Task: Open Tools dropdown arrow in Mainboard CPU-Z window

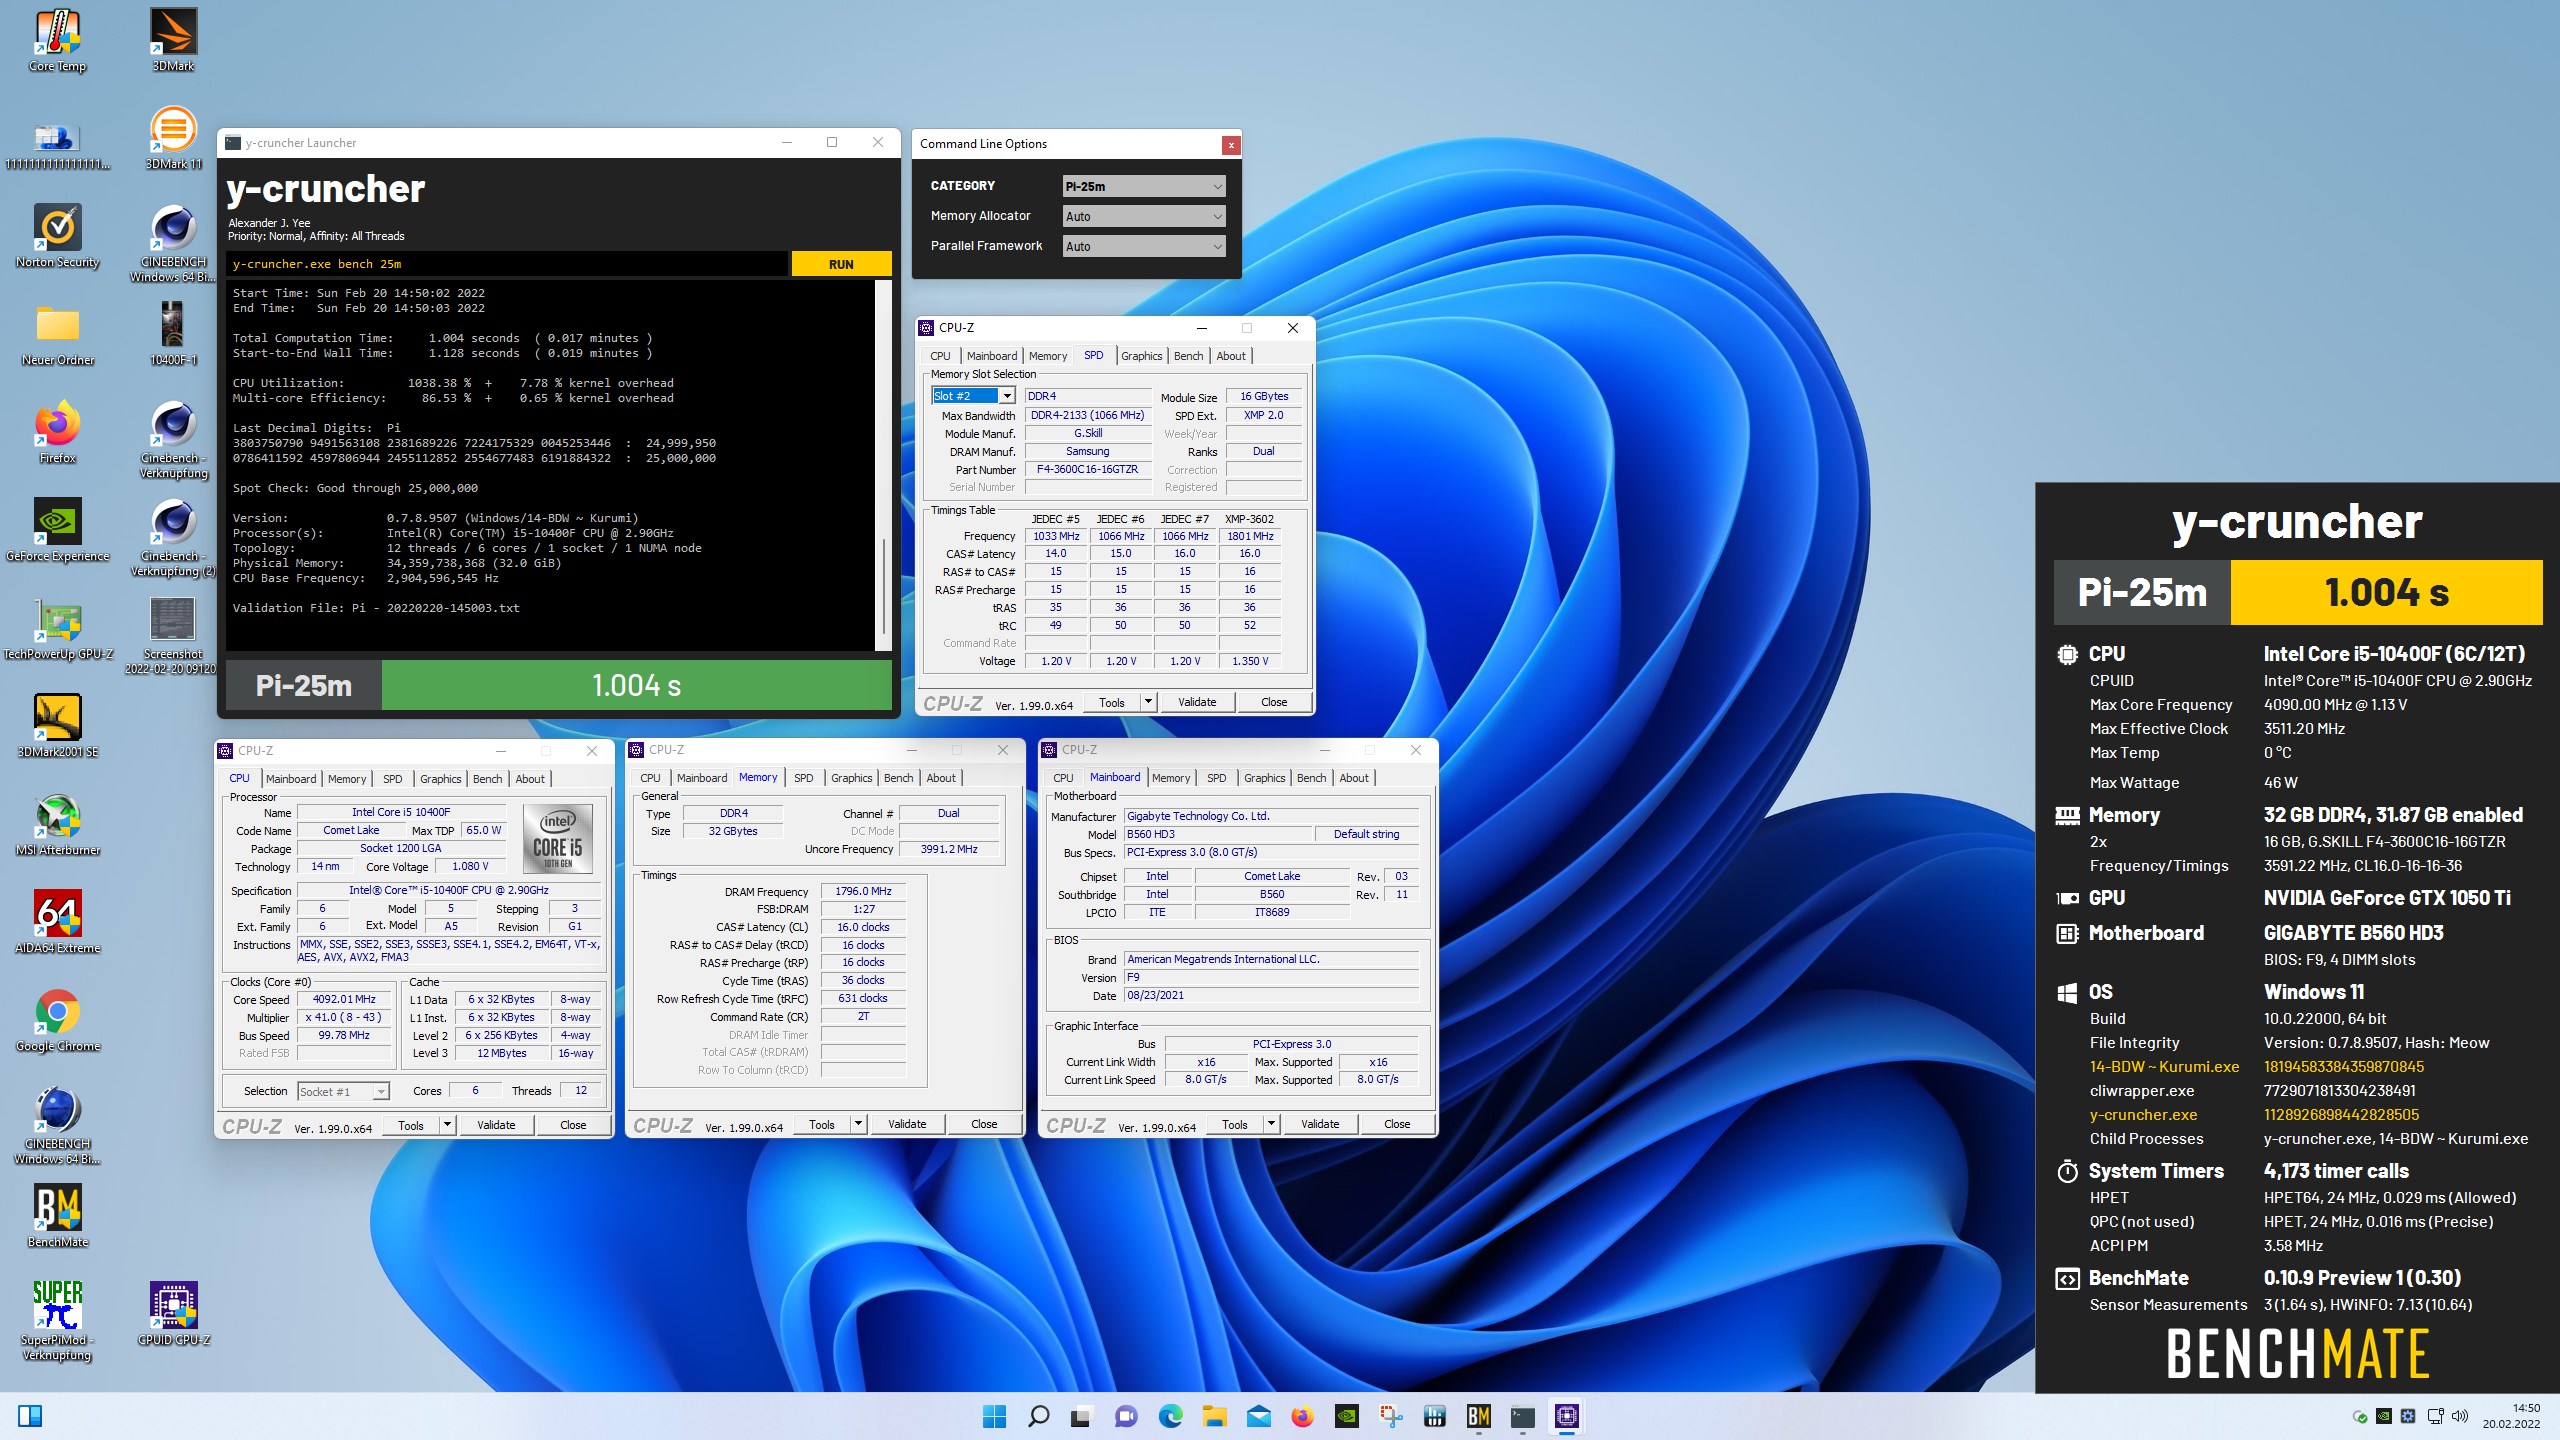Action: pos(1271,1124)
